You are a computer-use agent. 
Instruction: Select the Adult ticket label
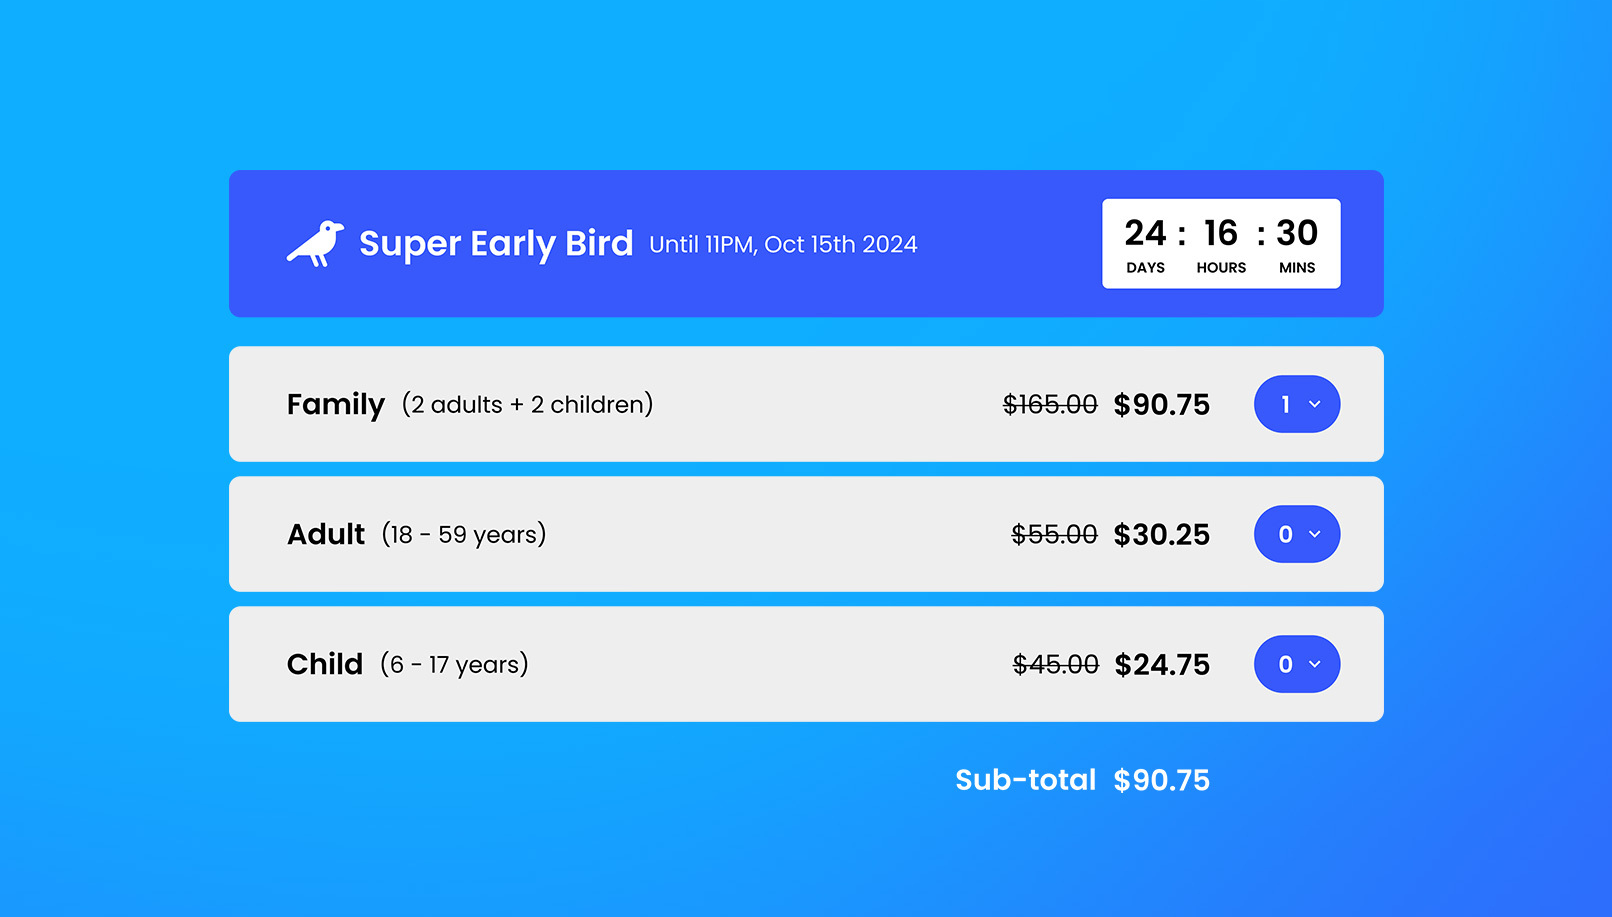pyautogui.click(x=326, y=534)
